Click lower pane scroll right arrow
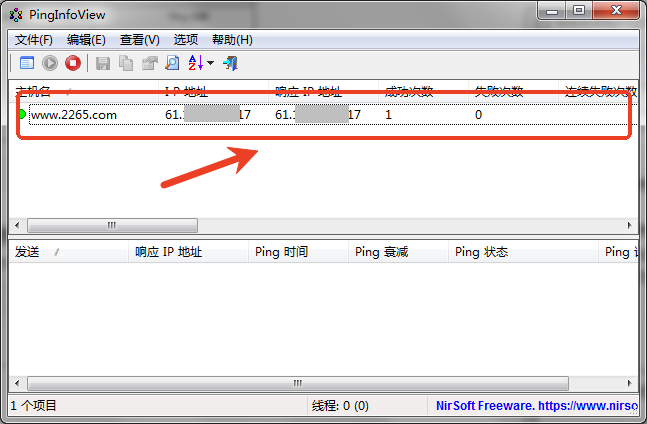 (629, 383)
